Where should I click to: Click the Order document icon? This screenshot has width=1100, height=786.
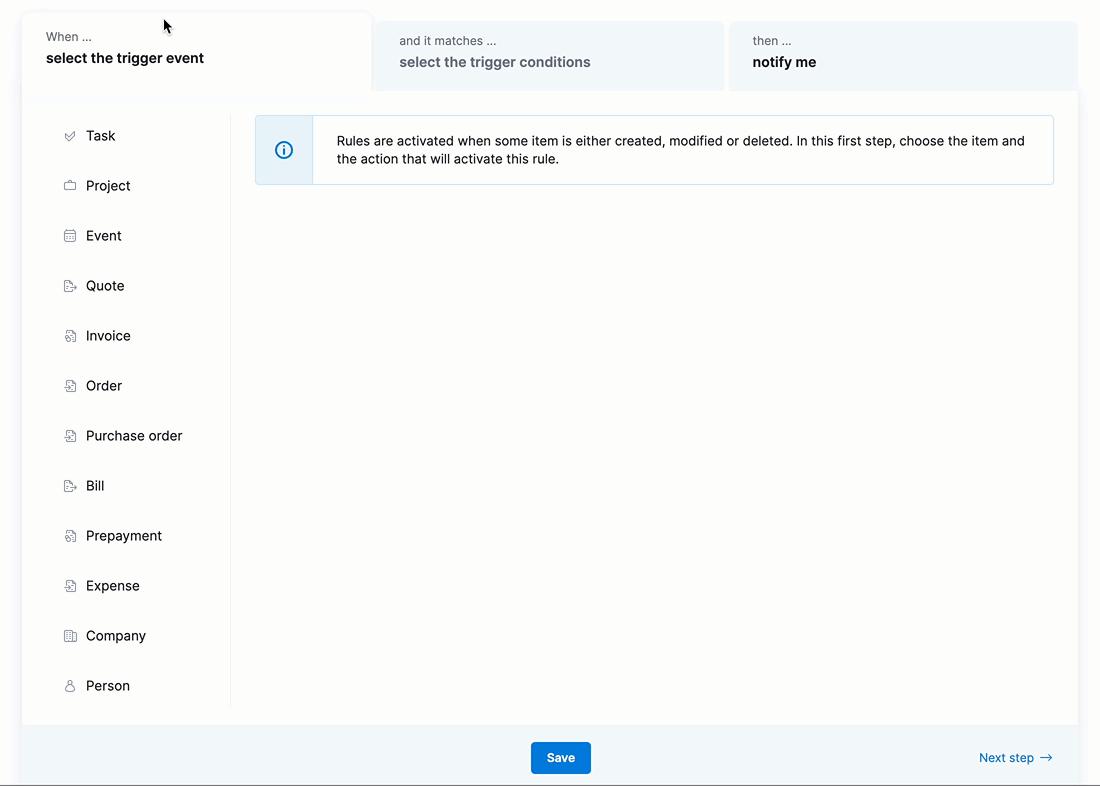tap(69, 386)
